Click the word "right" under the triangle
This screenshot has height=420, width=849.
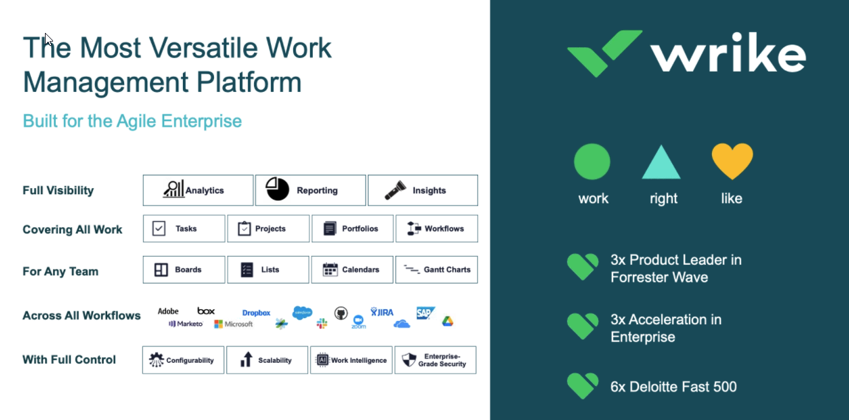[x=663, y=199]
